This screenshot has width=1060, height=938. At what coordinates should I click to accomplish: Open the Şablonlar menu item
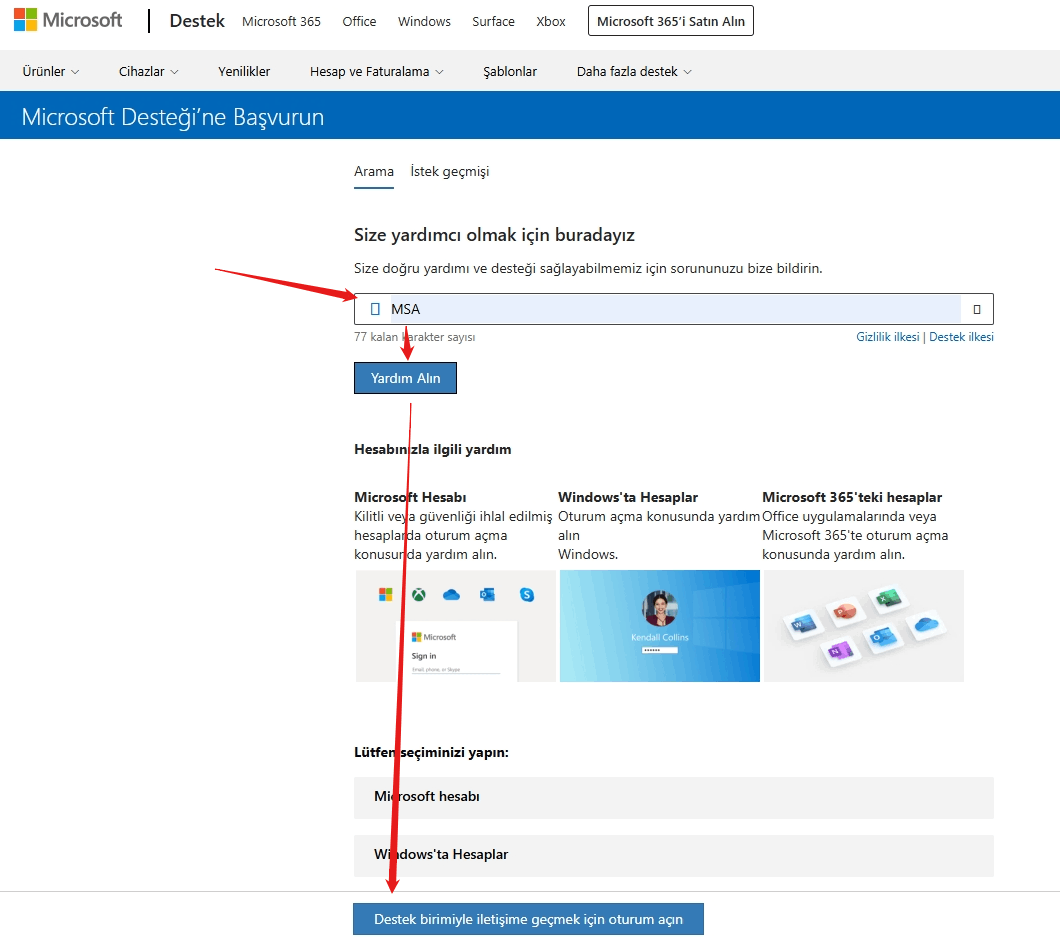pyautogui.click(x=510, y=72)
